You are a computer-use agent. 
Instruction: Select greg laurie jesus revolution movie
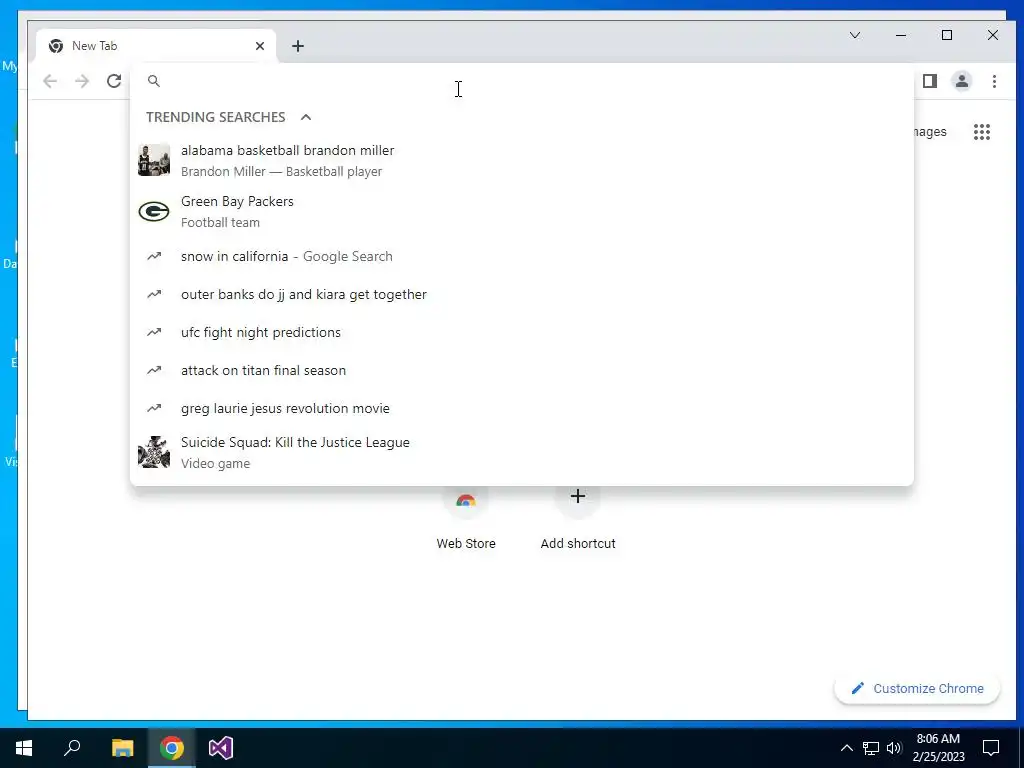click(522, 408)
